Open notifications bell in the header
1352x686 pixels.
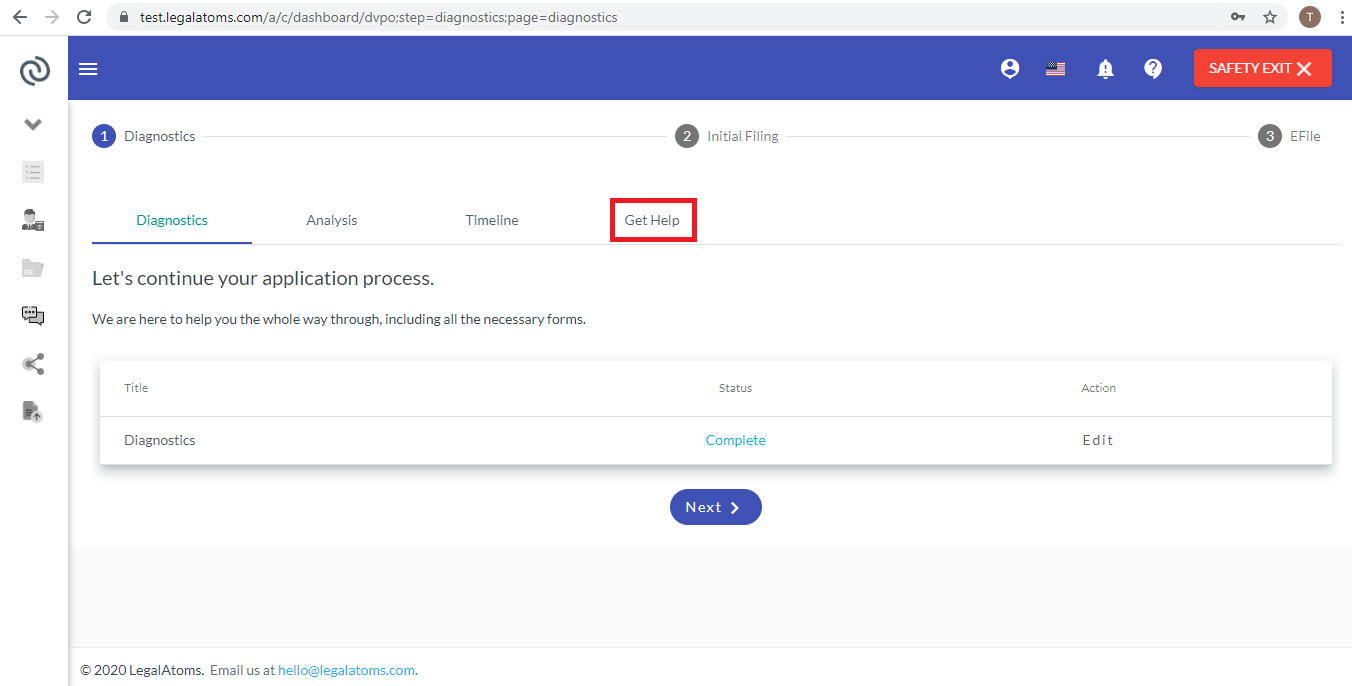tap(1105, 69)
